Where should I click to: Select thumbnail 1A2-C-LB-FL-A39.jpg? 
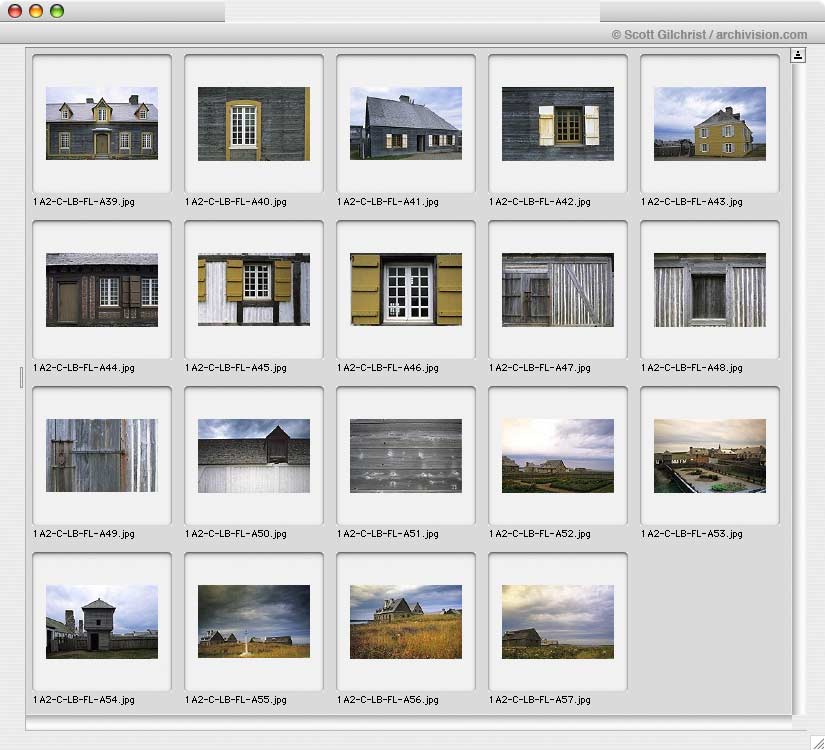point(102,123)
